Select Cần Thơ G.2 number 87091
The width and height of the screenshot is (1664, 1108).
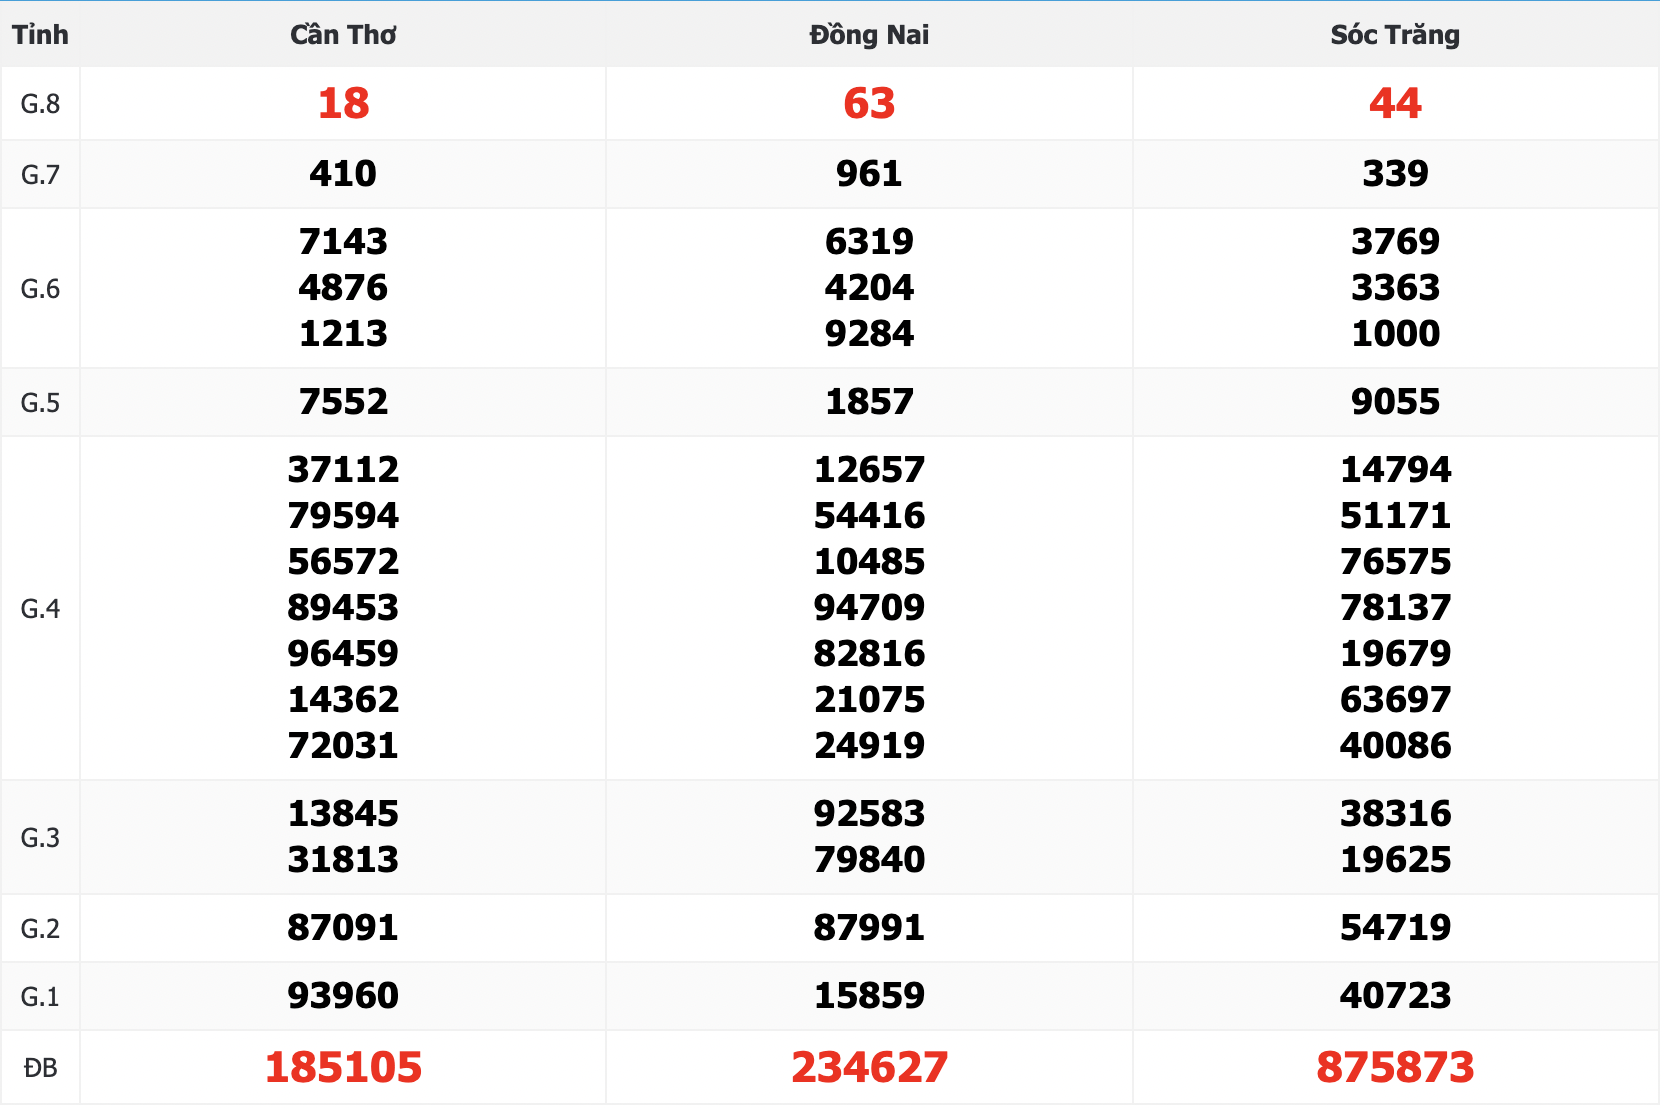tap(343, 927)
